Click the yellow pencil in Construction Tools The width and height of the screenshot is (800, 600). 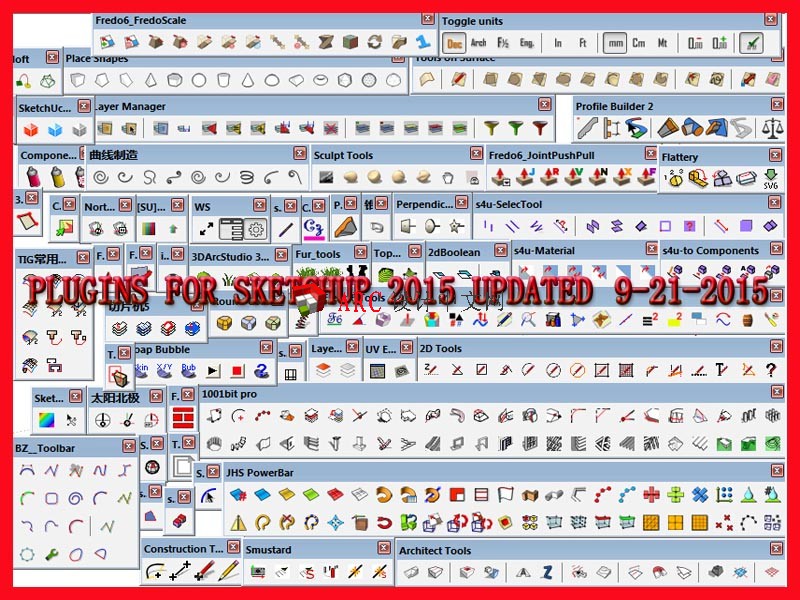[229, 570]
